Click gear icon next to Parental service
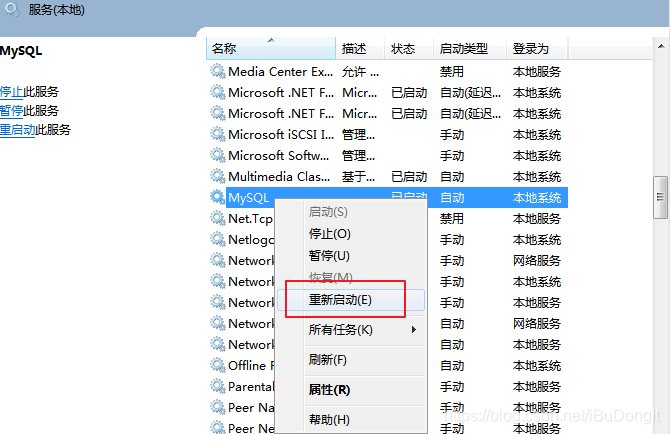Viewport: 670px width, 434px height. pyautogui.click(x=217, y=386)
